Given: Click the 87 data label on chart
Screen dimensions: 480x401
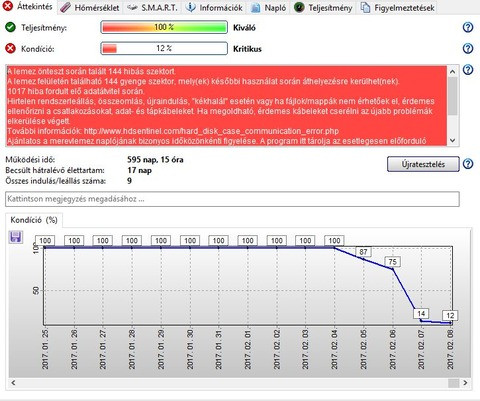Looking at the screenshot, I should pyautogui.click(x=363, y=252).
